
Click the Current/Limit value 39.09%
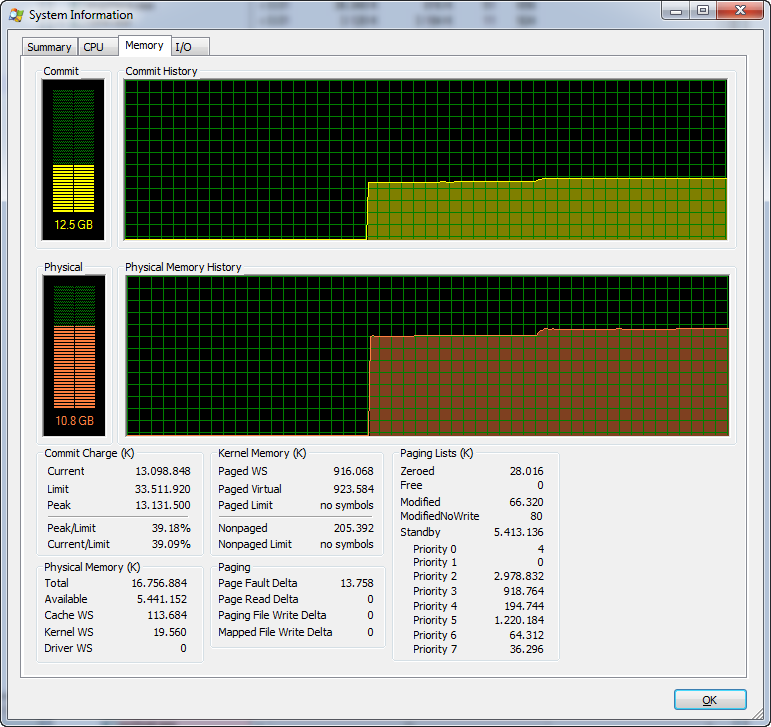[171, 544]
